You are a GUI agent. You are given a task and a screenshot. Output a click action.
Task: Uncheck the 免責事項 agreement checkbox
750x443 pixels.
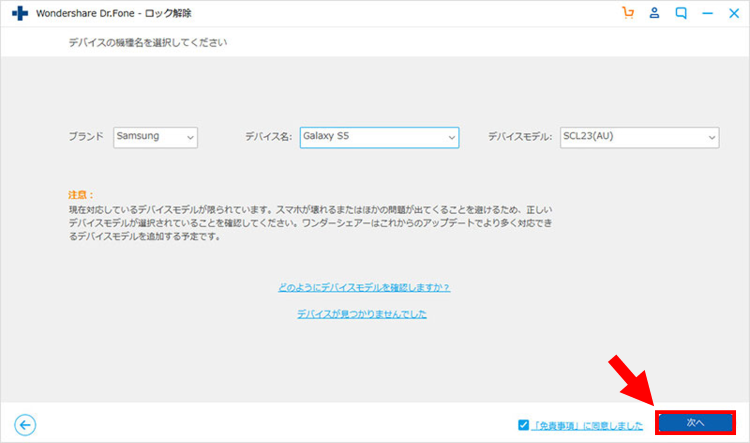click(523, 425)
